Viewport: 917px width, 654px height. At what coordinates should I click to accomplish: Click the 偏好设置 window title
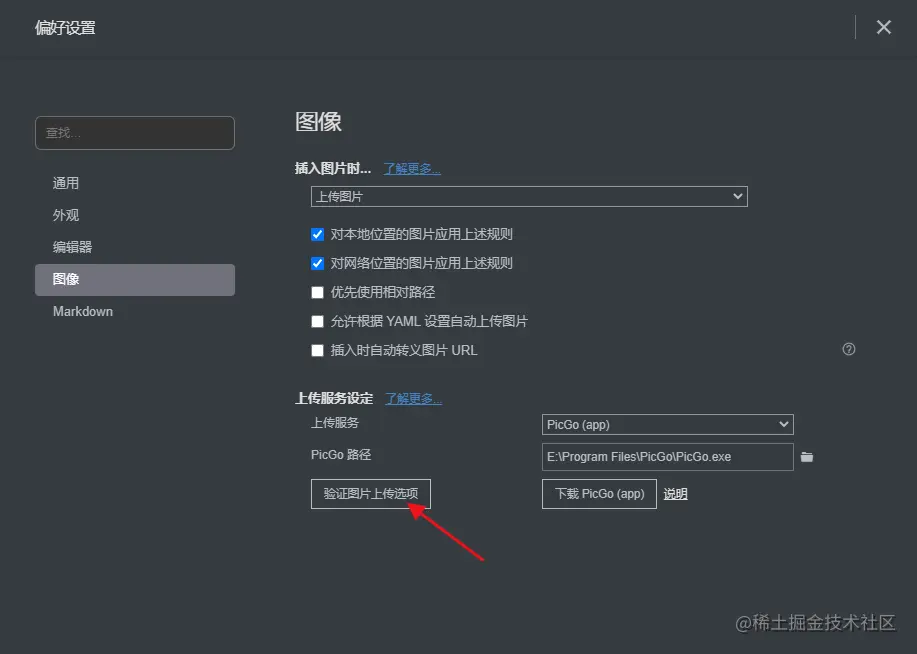(65, 27)
